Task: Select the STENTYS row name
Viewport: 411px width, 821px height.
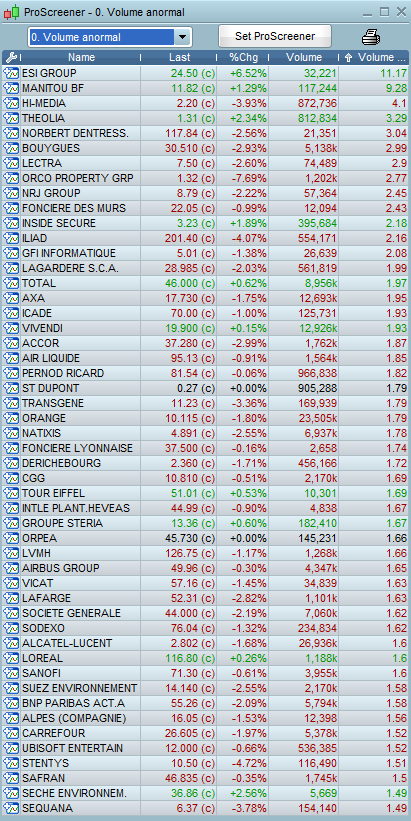Action: 45,763
